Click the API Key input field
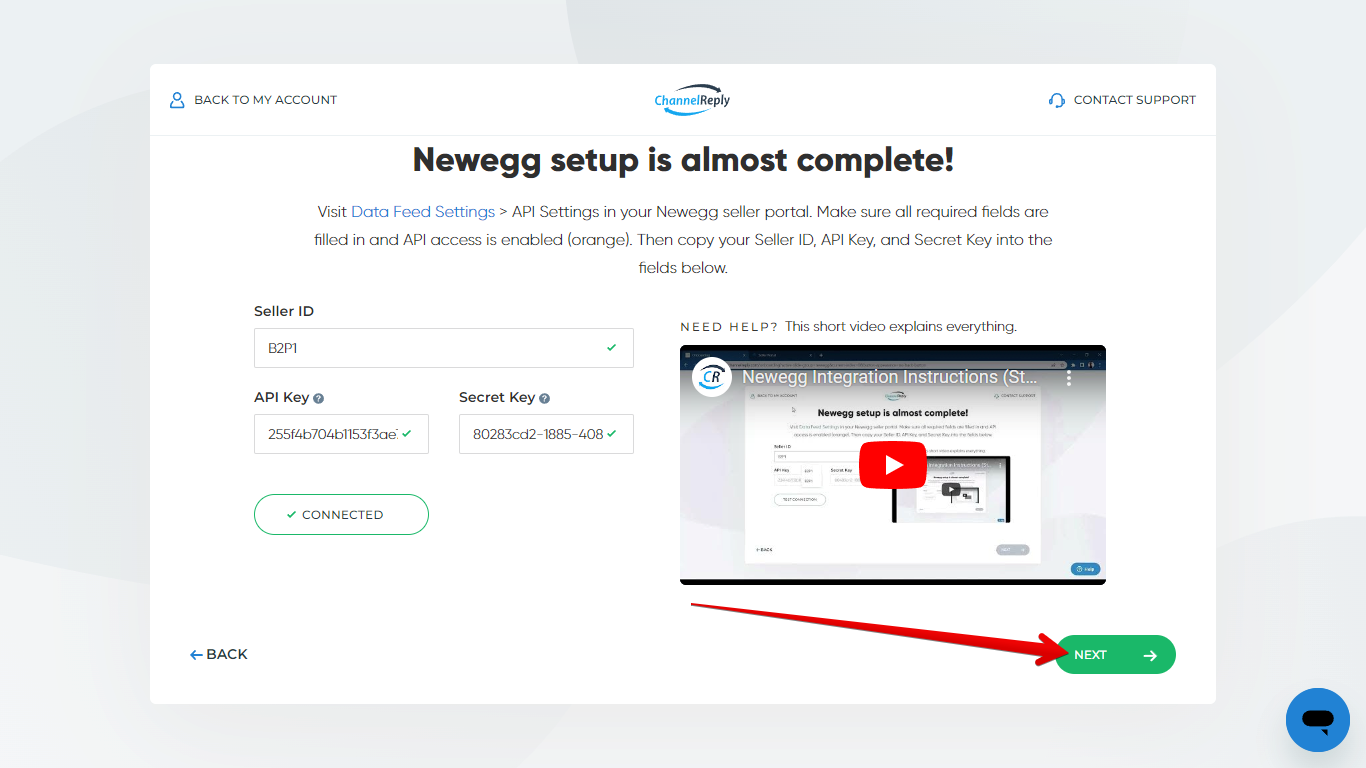Image resolution: width=1366 pixels, height=768 pixels. (341, 434)
